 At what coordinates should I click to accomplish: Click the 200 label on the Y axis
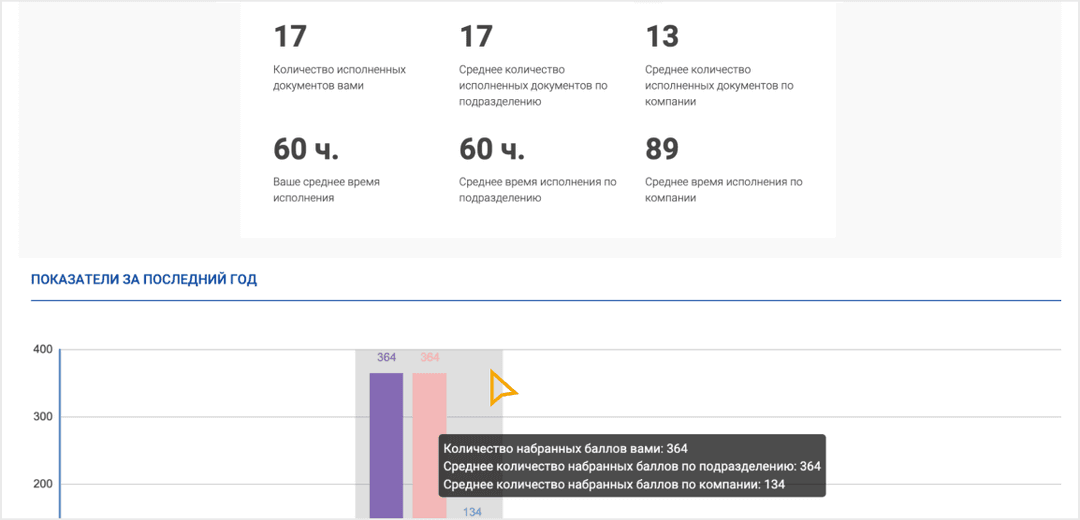click(x=42, y=484)
